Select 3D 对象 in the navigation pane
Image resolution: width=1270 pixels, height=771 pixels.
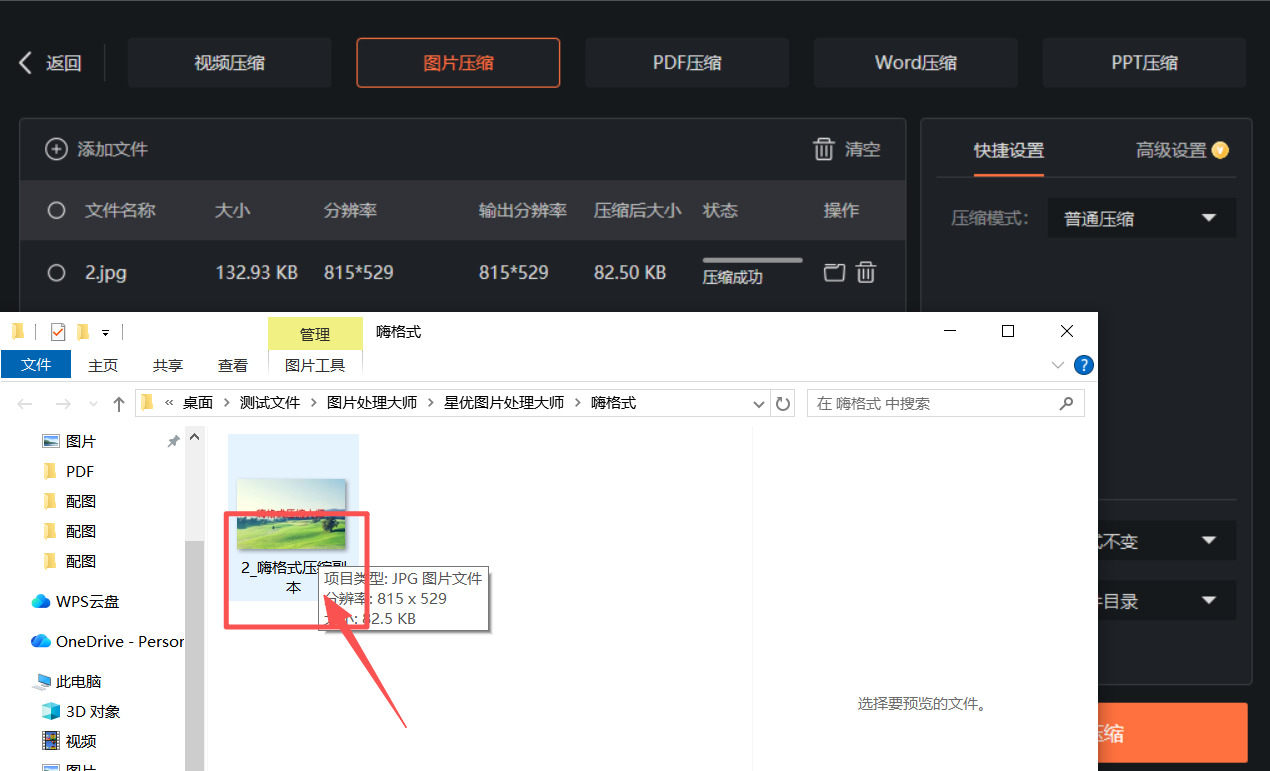(x=93, y=711)
